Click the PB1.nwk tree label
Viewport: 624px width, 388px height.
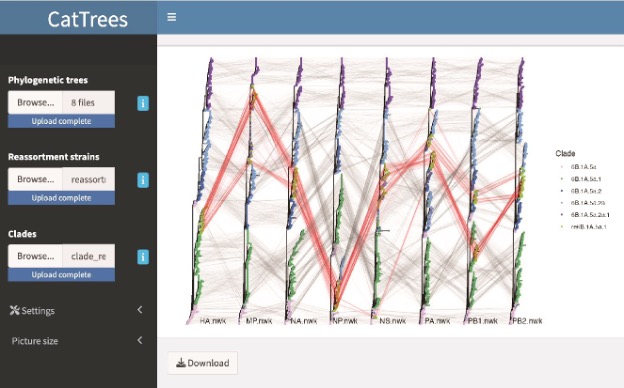coord(483,321)
